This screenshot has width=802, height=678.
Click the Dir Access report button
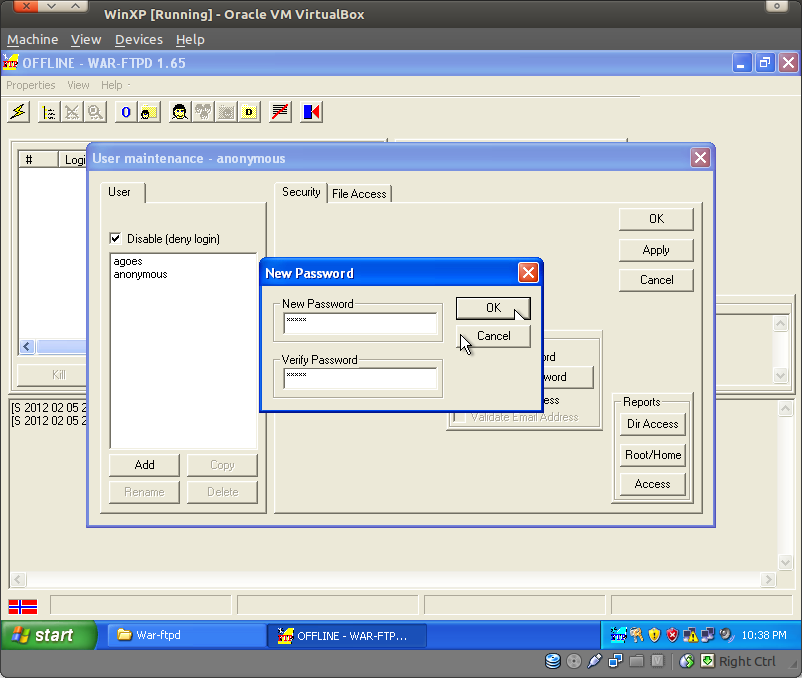tap(653, 424)
